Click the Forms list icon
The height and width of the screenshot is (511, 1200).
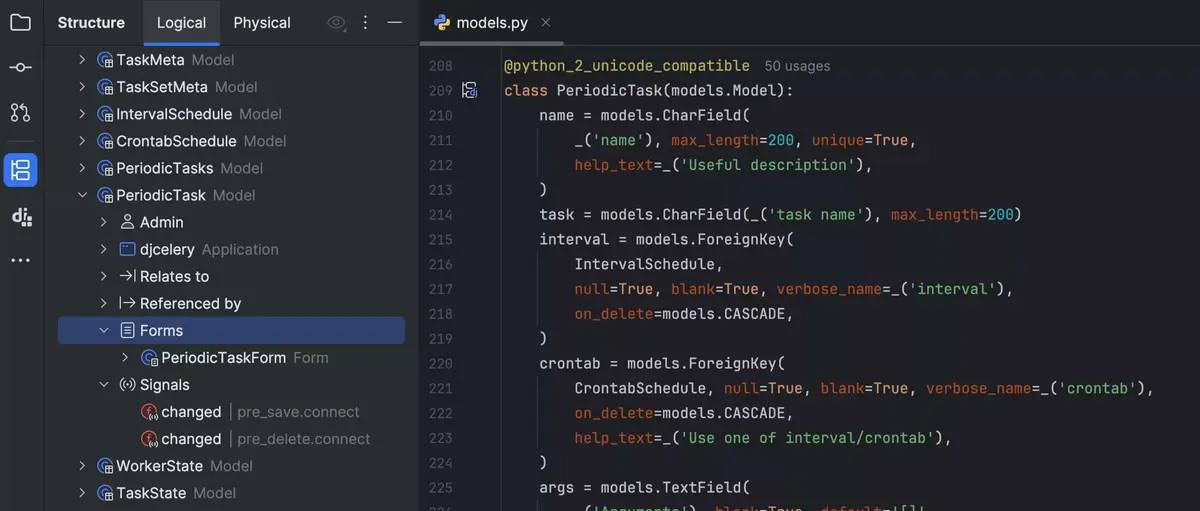click(x=127, y=330)
